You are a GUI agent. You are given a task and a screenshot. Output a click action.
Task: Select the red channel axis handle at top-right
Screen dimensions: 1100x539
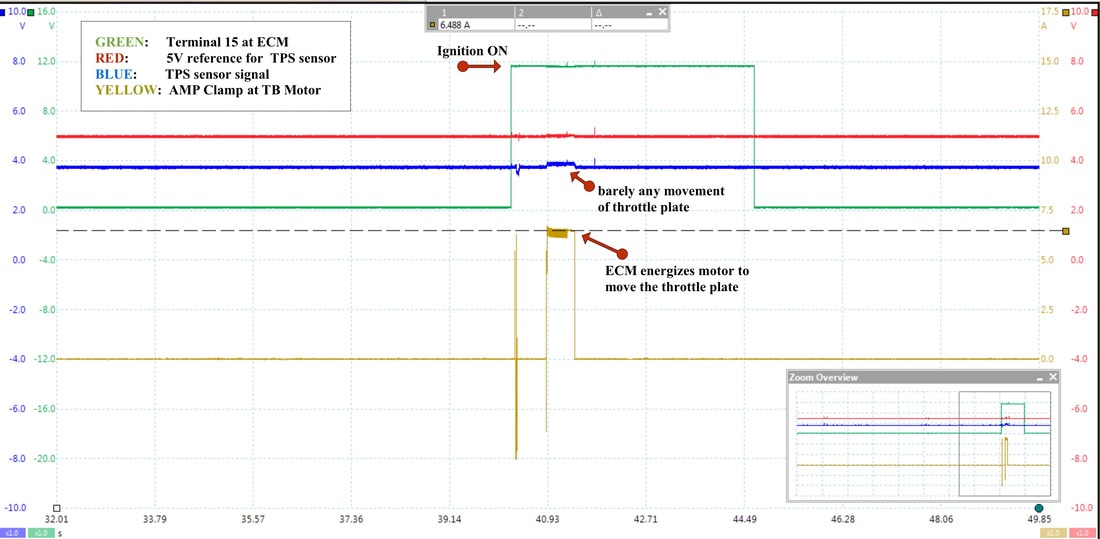pyautogui.click(x=1096, y=12)
